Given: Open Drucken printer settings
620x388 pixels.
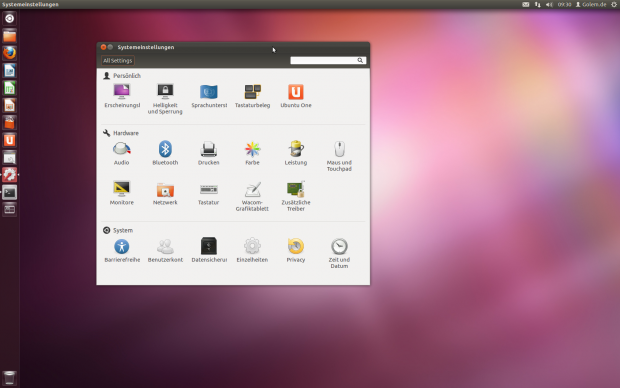Looking at the screenshot, I should (209, 153).
